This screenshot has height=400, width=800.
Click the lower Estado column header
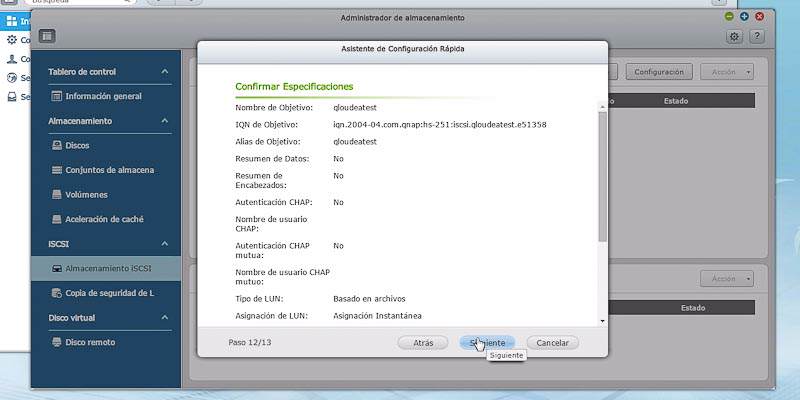(x=693, y=308)
